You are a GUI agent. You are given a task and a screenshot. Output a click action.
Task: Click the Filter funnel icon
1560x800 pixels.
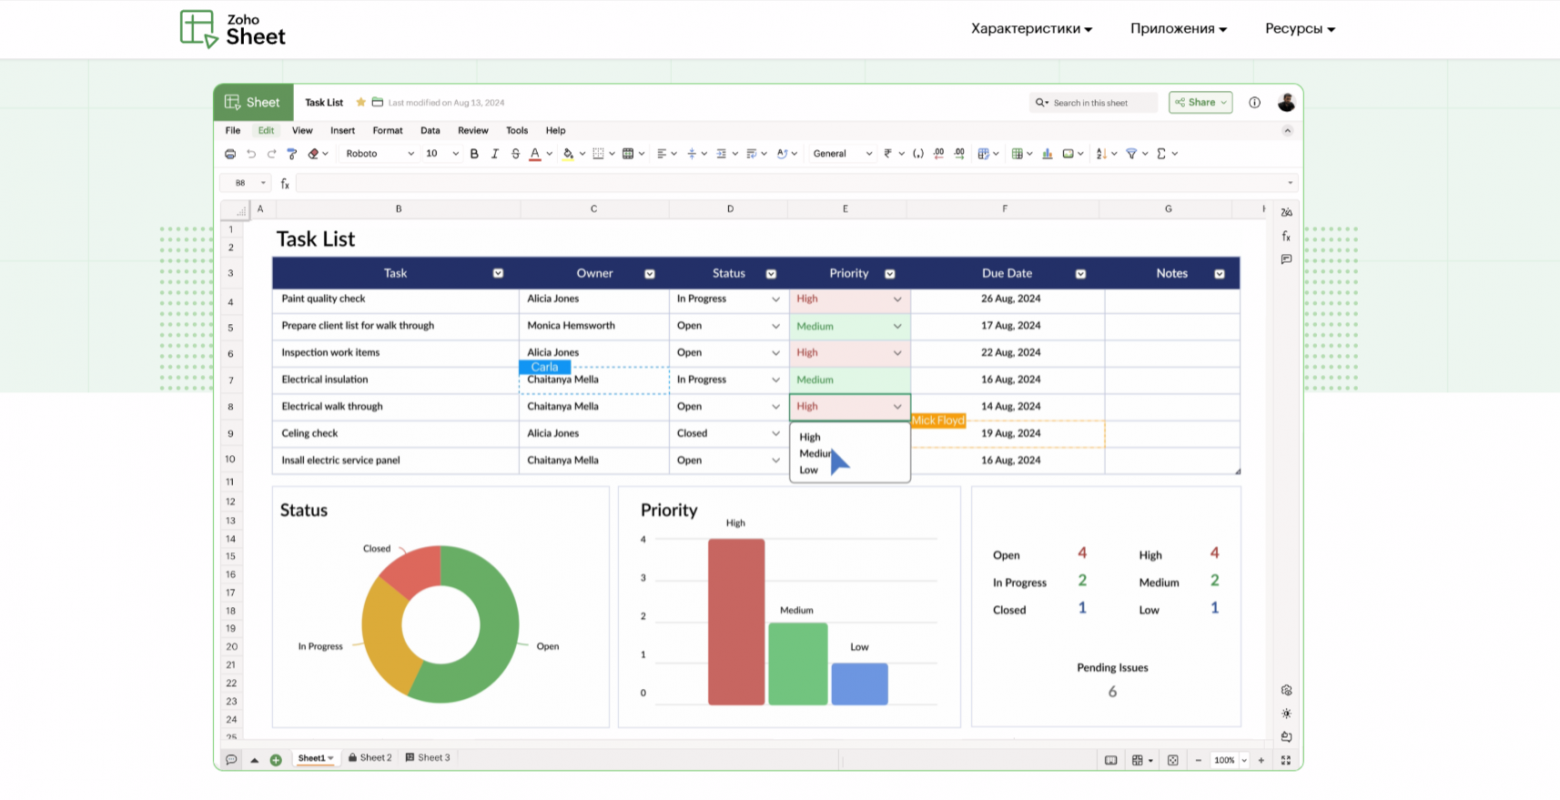coord(1131,154)
